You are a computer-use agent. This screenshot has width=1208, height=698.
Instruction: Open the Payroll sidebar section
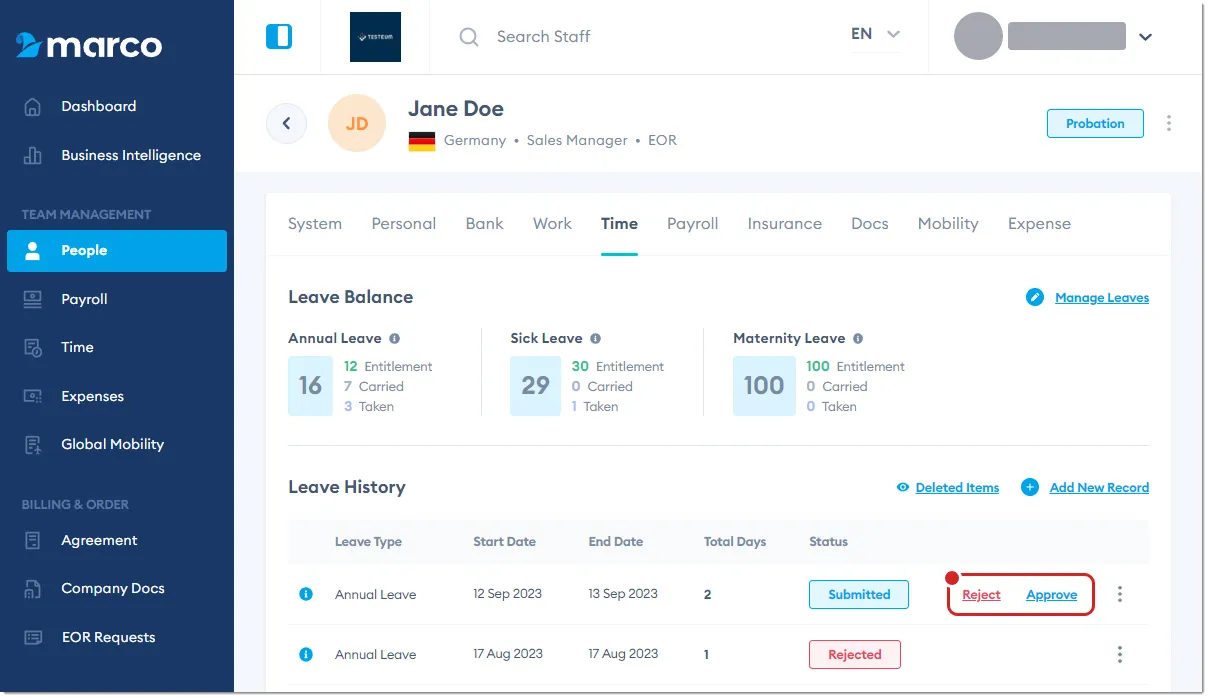click(x=117, y=299)
